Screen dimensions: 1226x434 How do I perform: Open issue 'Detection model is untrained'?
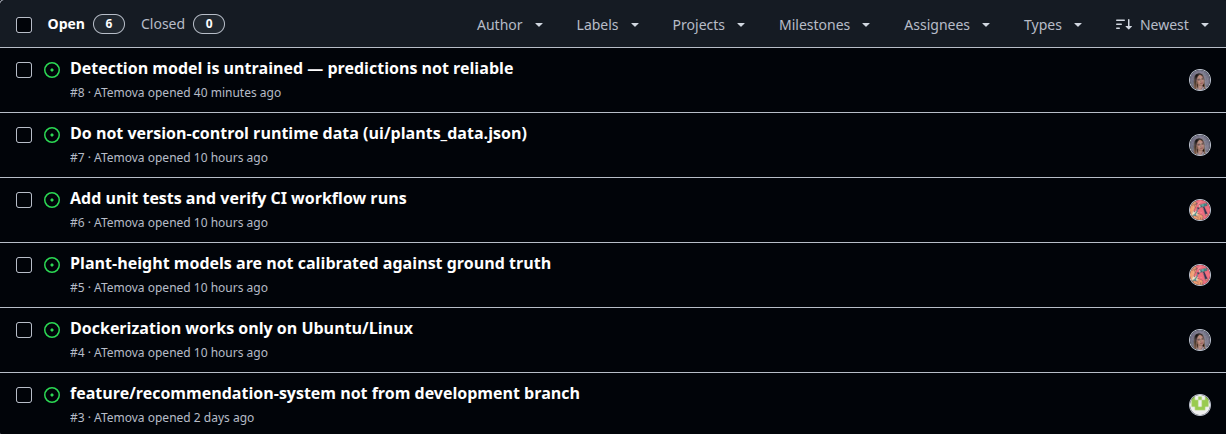pos(291,69)
